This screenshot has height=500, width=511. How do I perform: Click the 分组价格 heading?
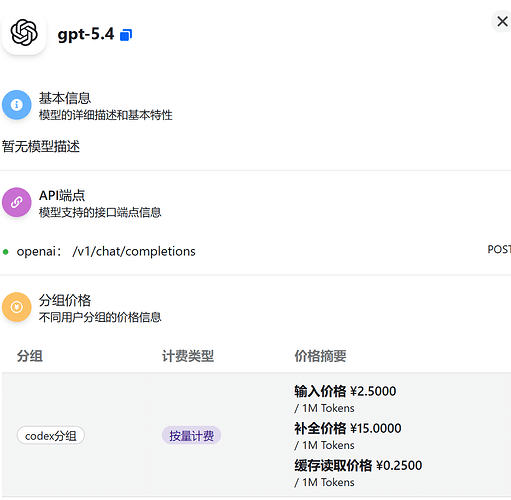point(65,300)
